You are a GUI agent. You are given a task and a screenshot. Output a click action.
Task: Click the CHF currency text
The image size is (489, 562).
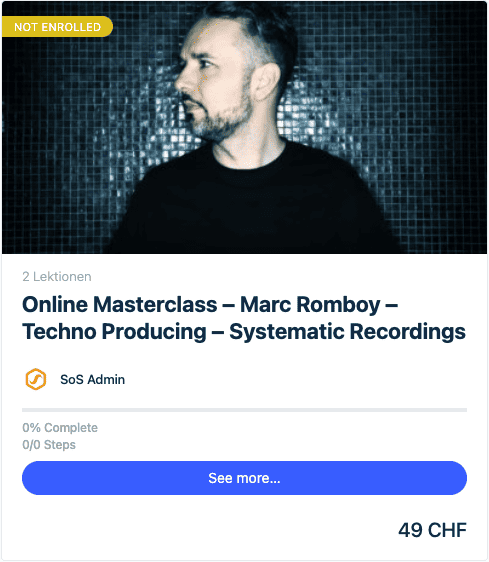tap(447, 530)
